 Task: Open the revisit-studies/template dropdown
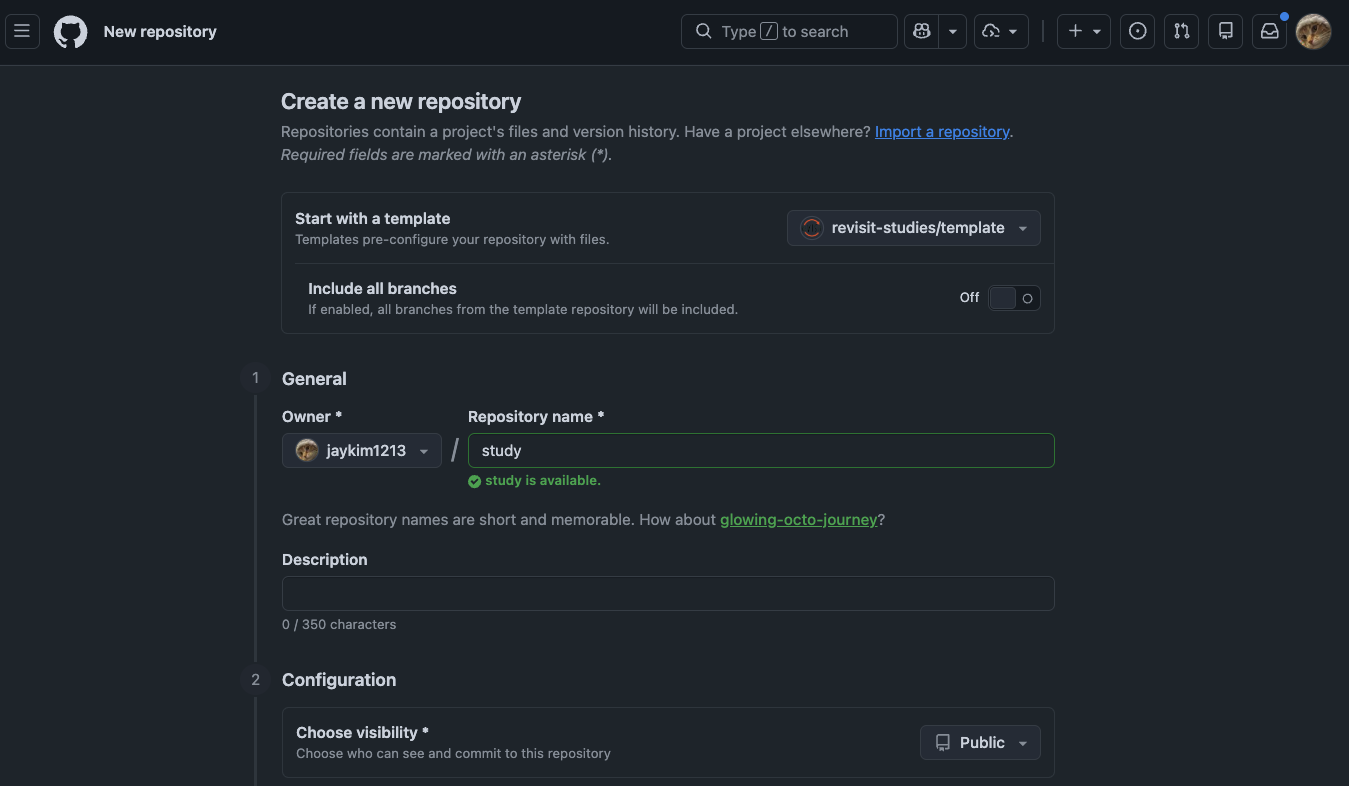click(x=914, y=228)
